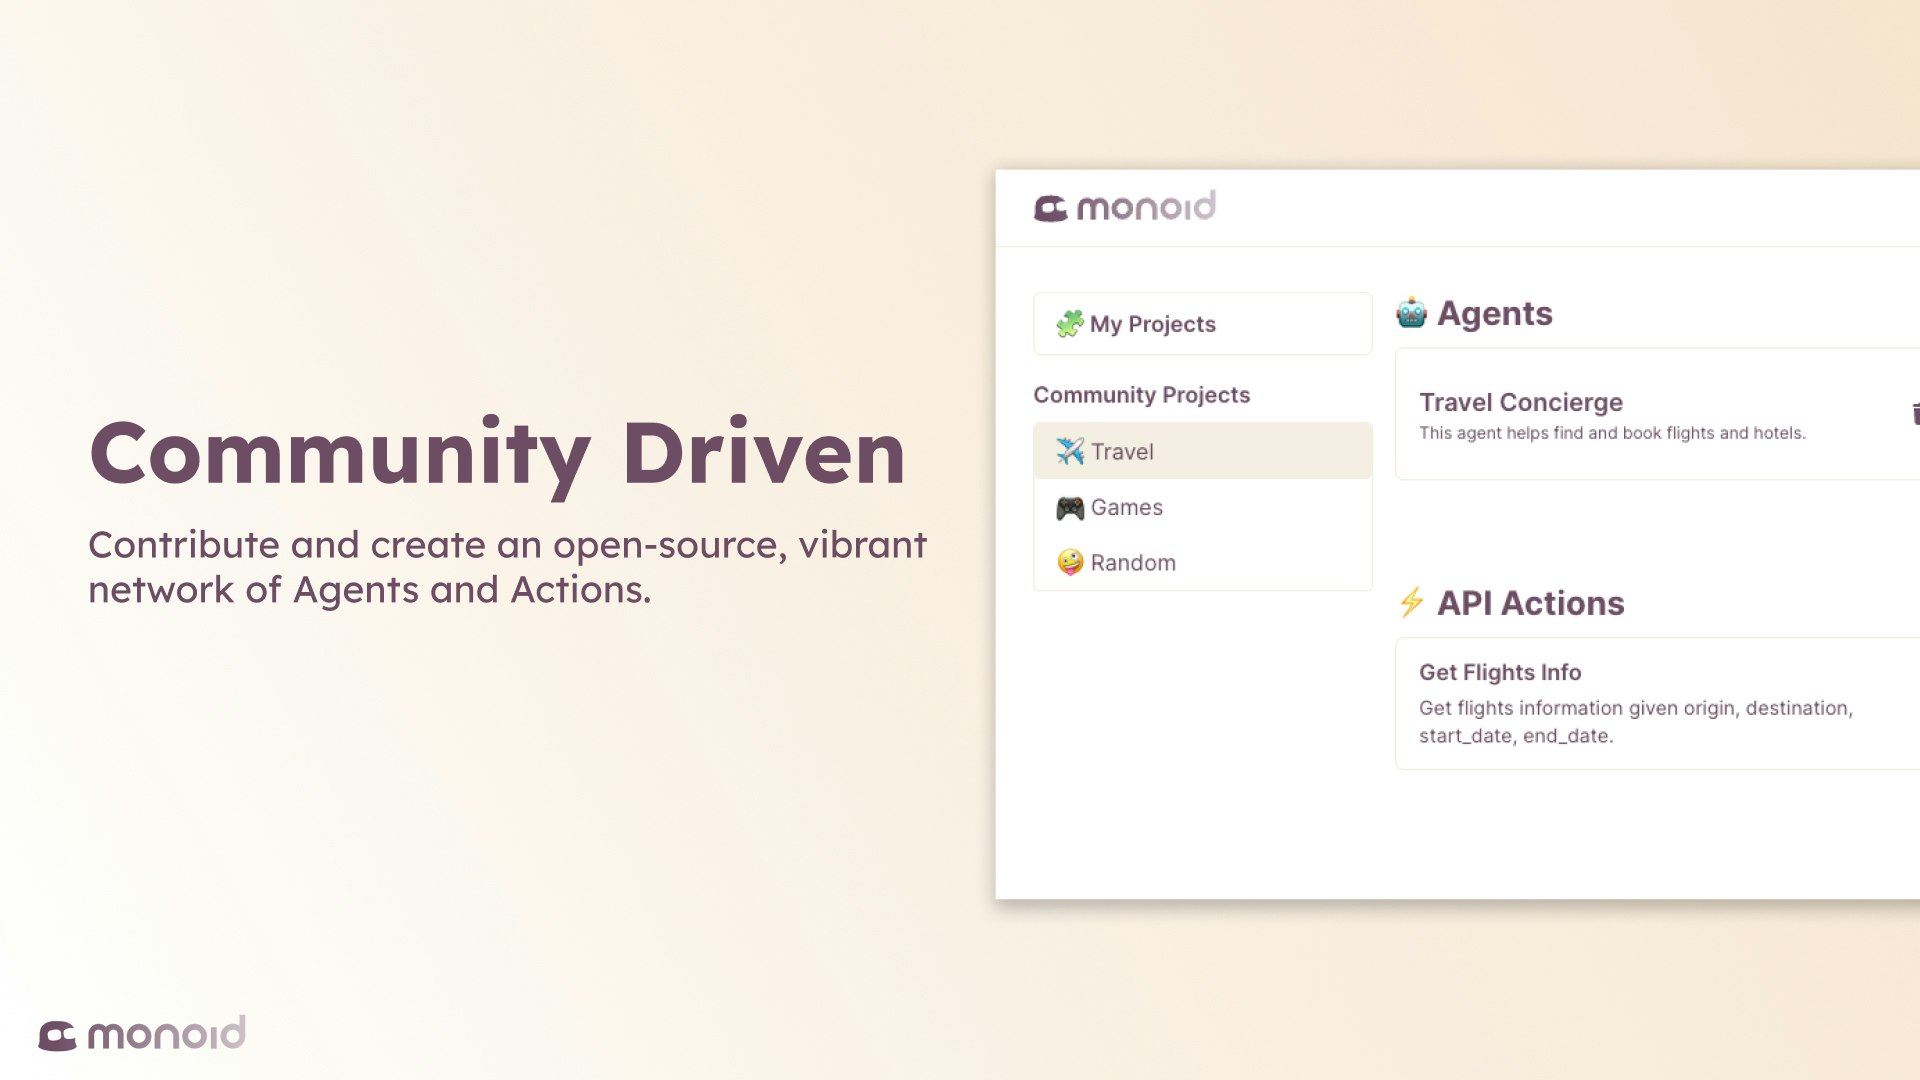Click the game controller icon beside Games
The width and height of the screenshot is (1920, 1080).
[x=1069, y=508]
